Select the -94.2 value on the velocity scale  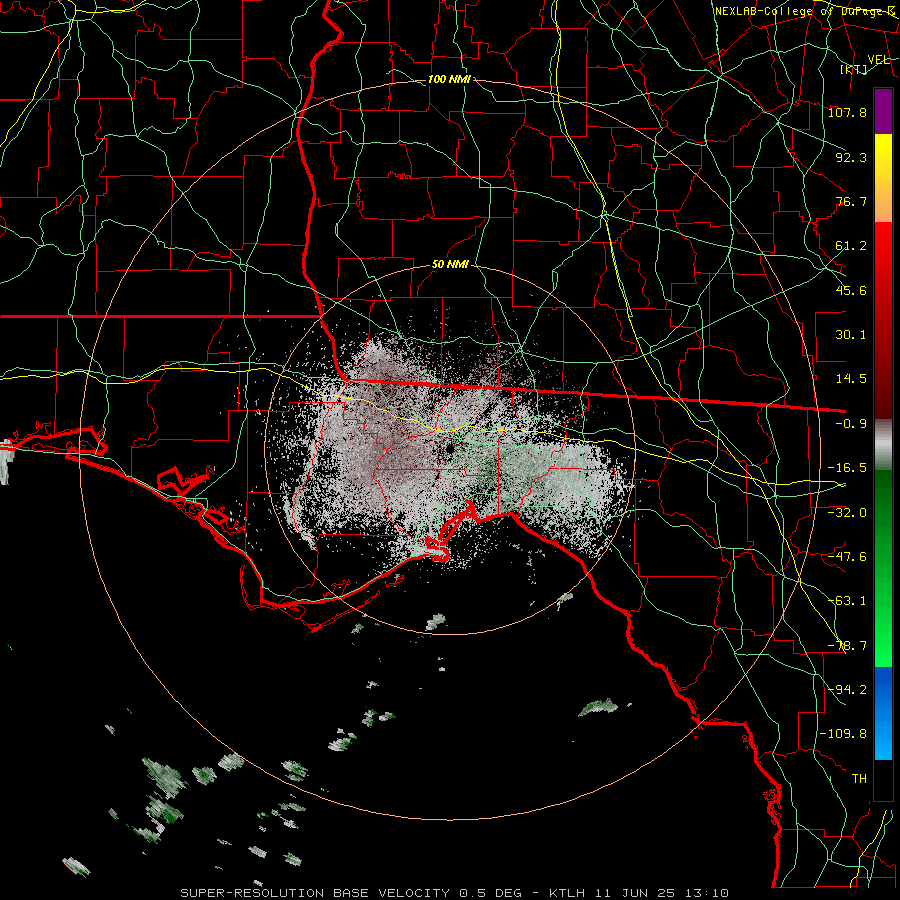pos(847,689)
